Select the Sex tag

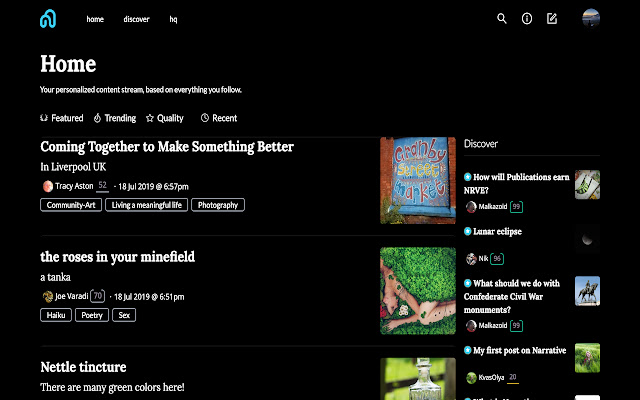124,315
